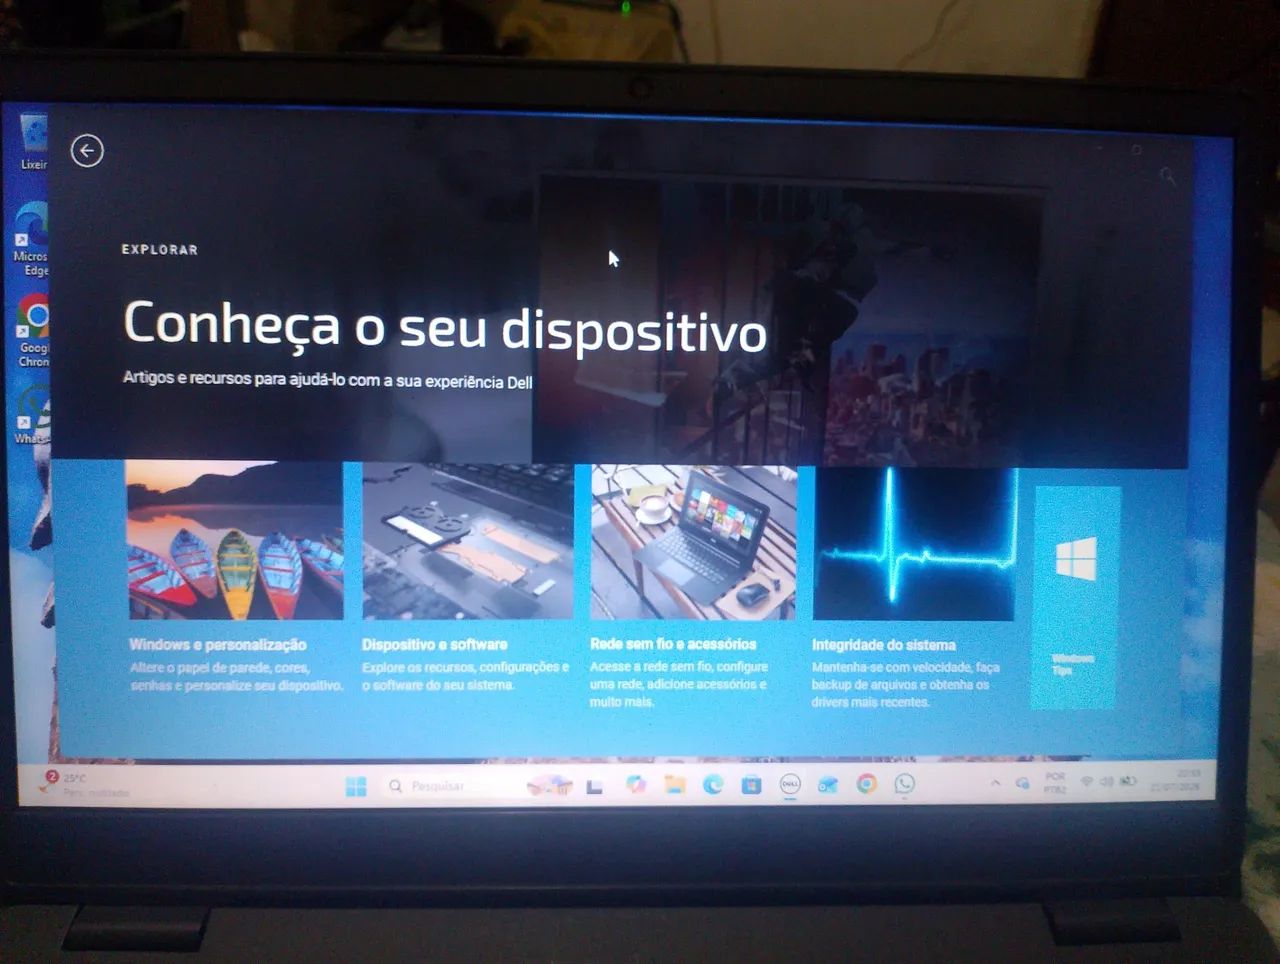This screenshot has width=1280, height=964.
Task: Click 'Explore os recursos, configurações' description
Action: click(466, 676)
